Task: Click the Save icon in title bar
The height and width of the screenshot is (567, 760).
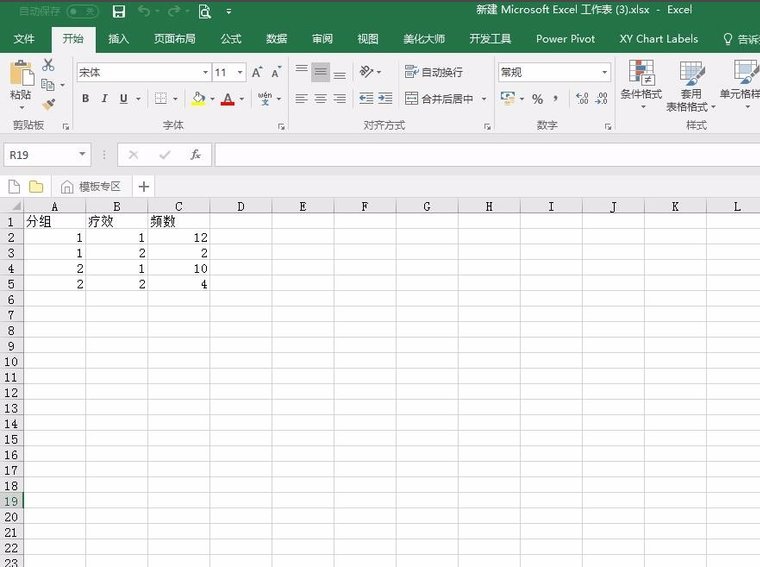Action: click(x=119, y=11)
